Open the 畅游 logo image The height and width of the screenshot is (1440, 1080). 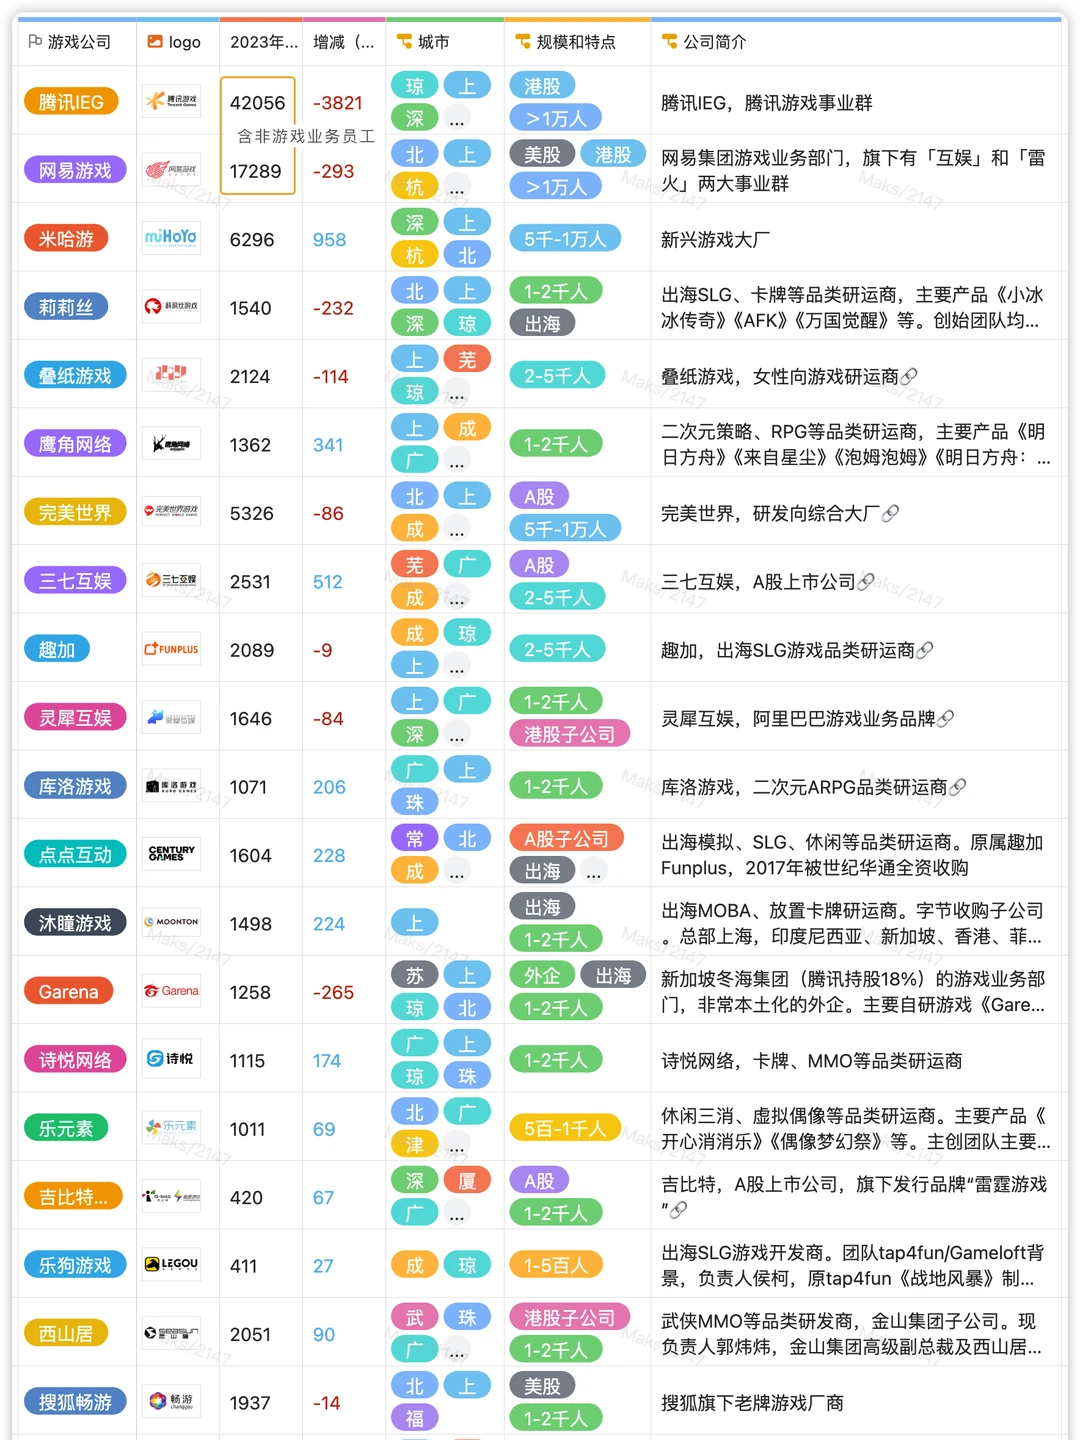click(x=171, y=1402)
